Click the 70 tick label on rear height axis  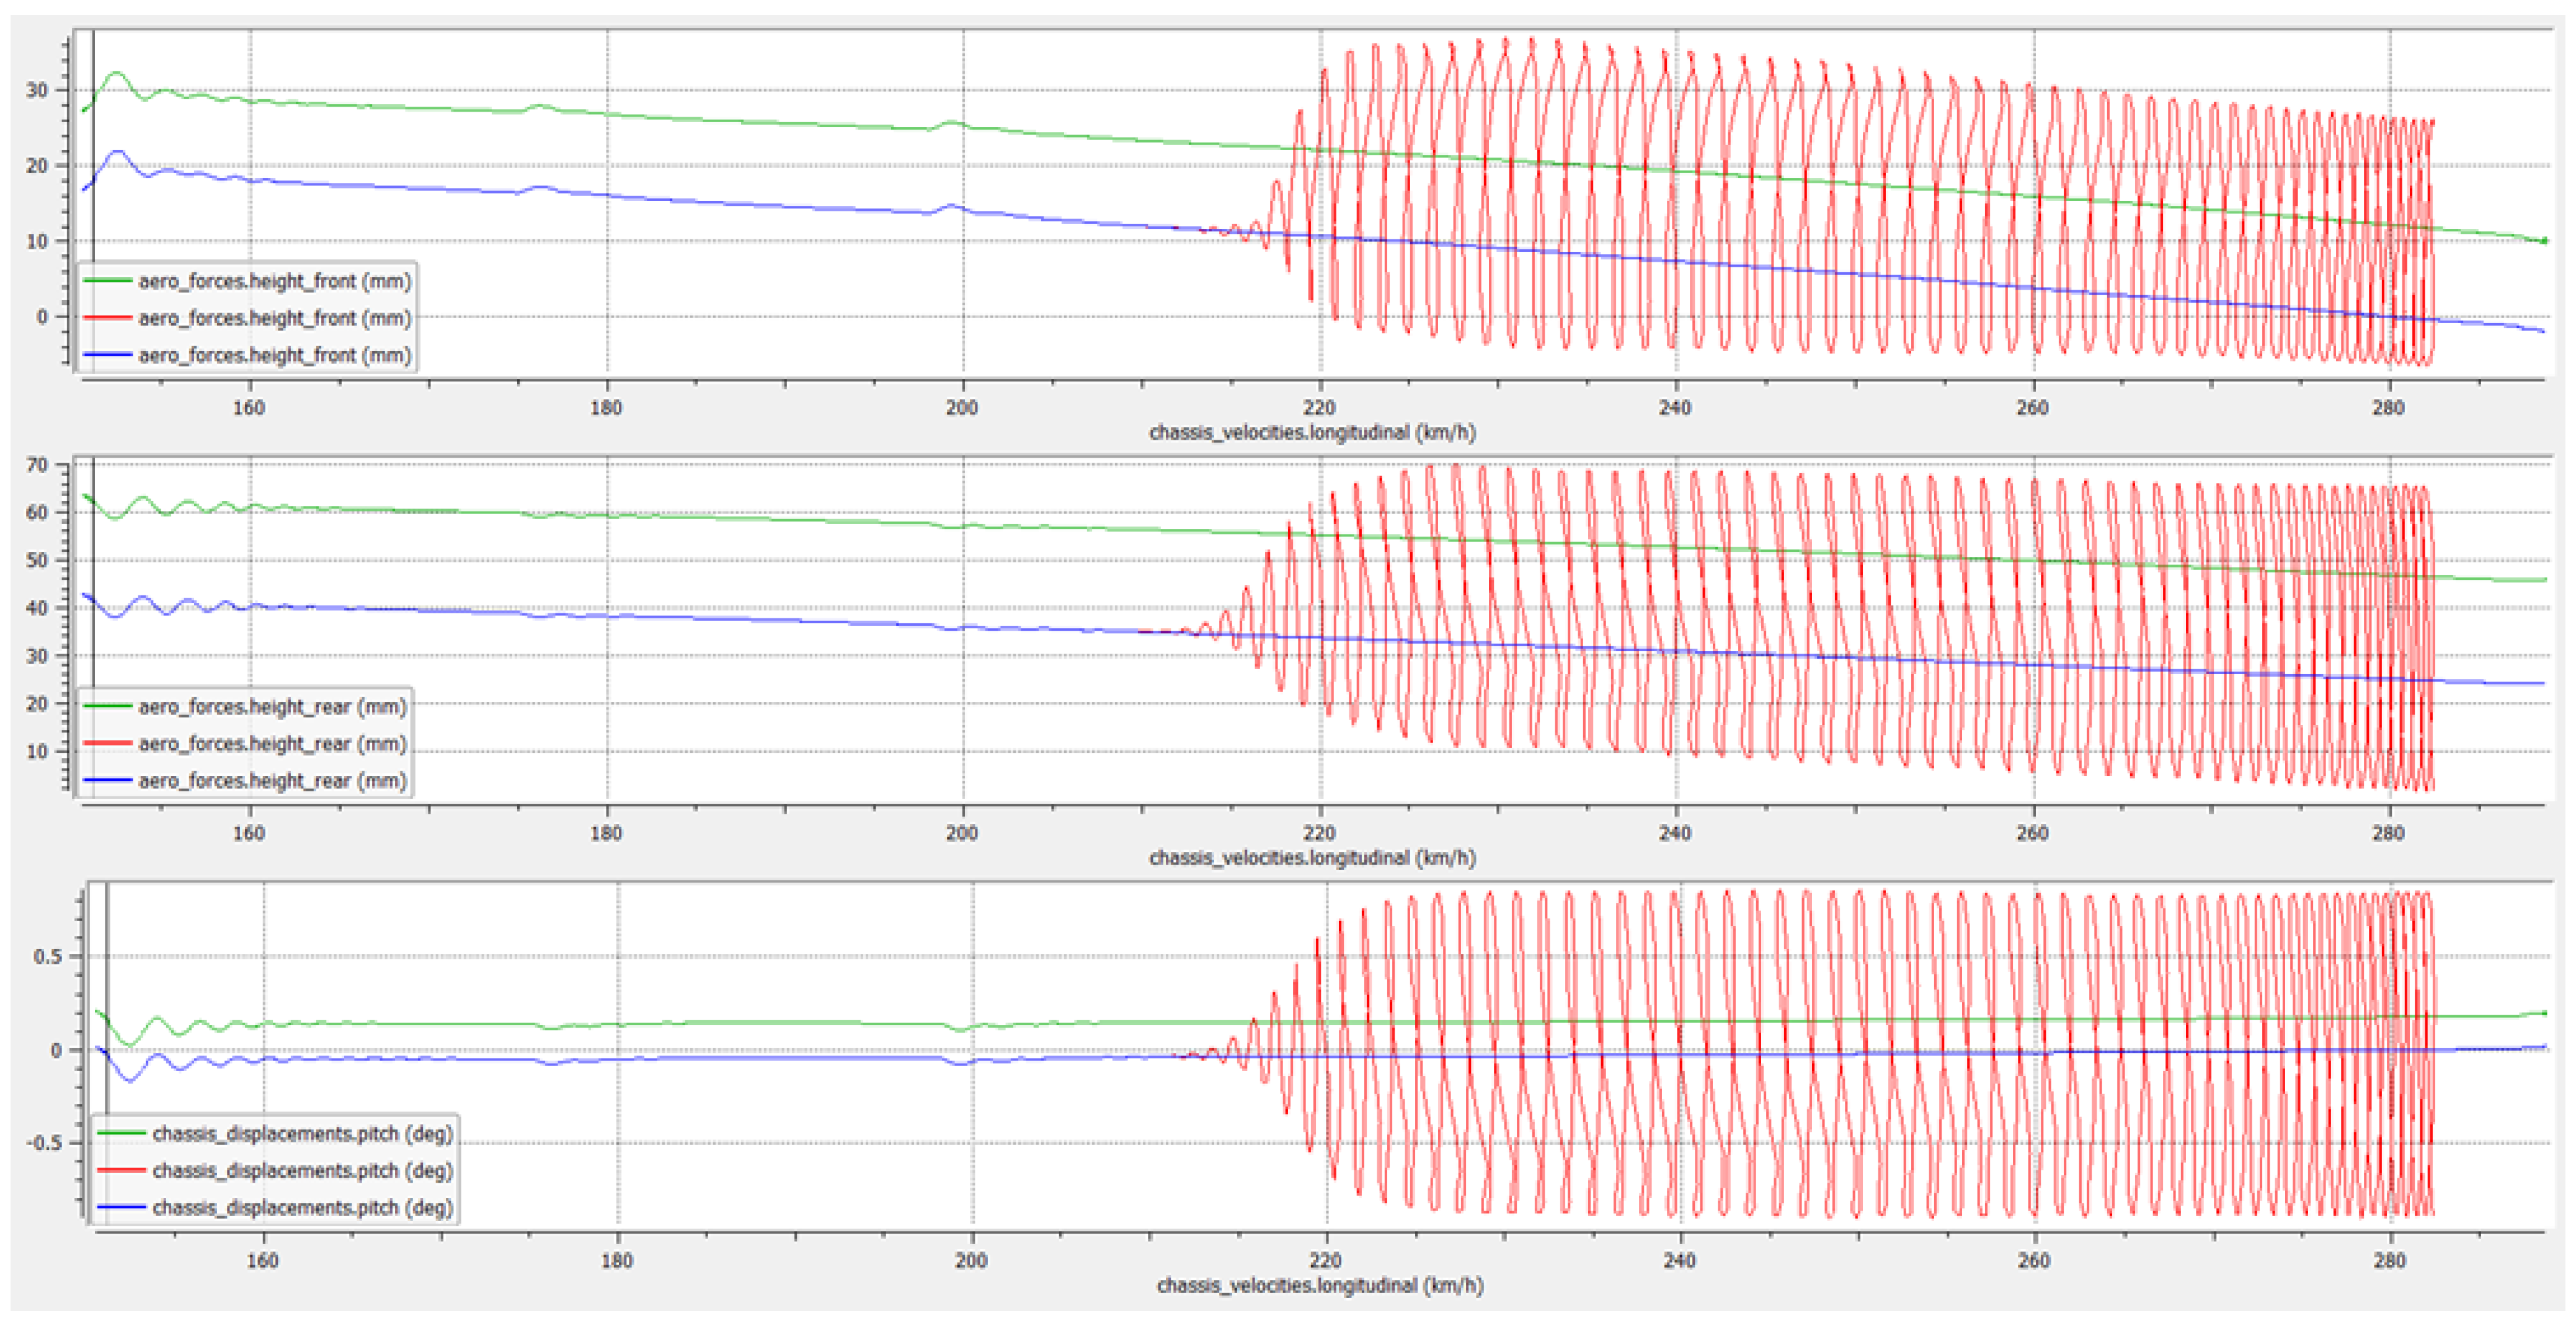tap(37, 465)
